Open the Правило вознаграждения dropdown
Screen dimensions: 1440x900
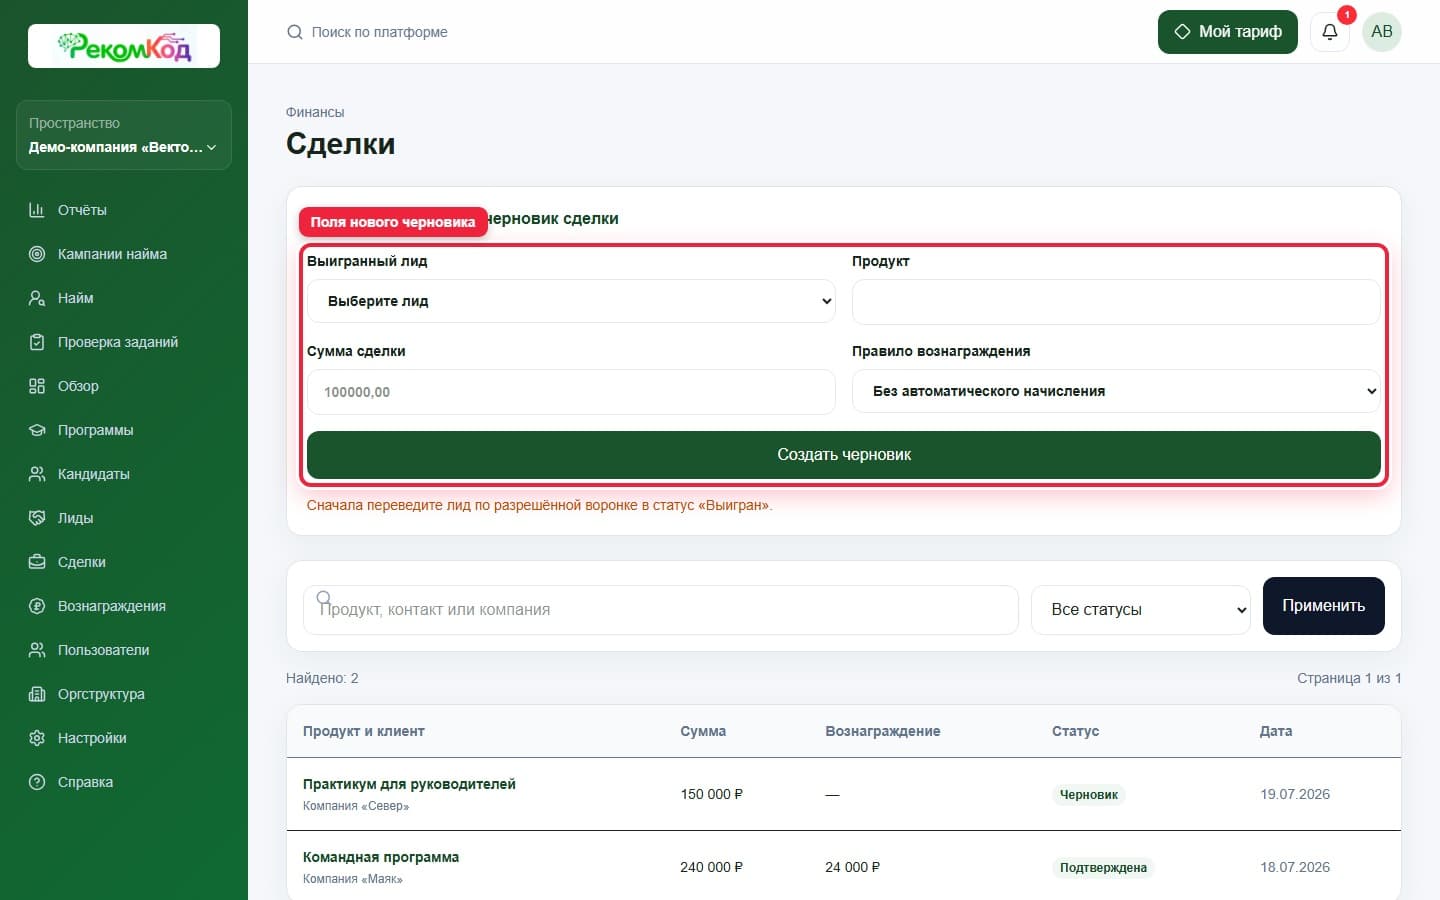[1116, 391]
